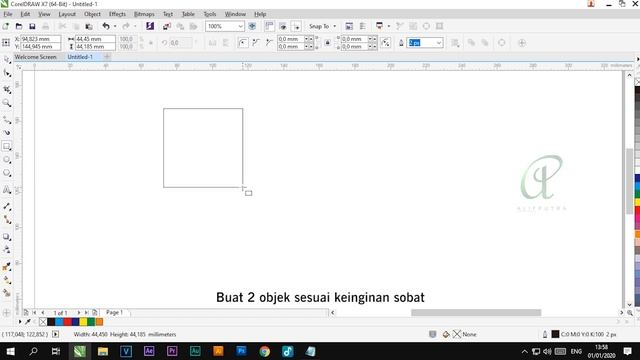Pick the black swatch in document palette
Image resolution: width=640 pixels, height=360 pixels.
51,322
